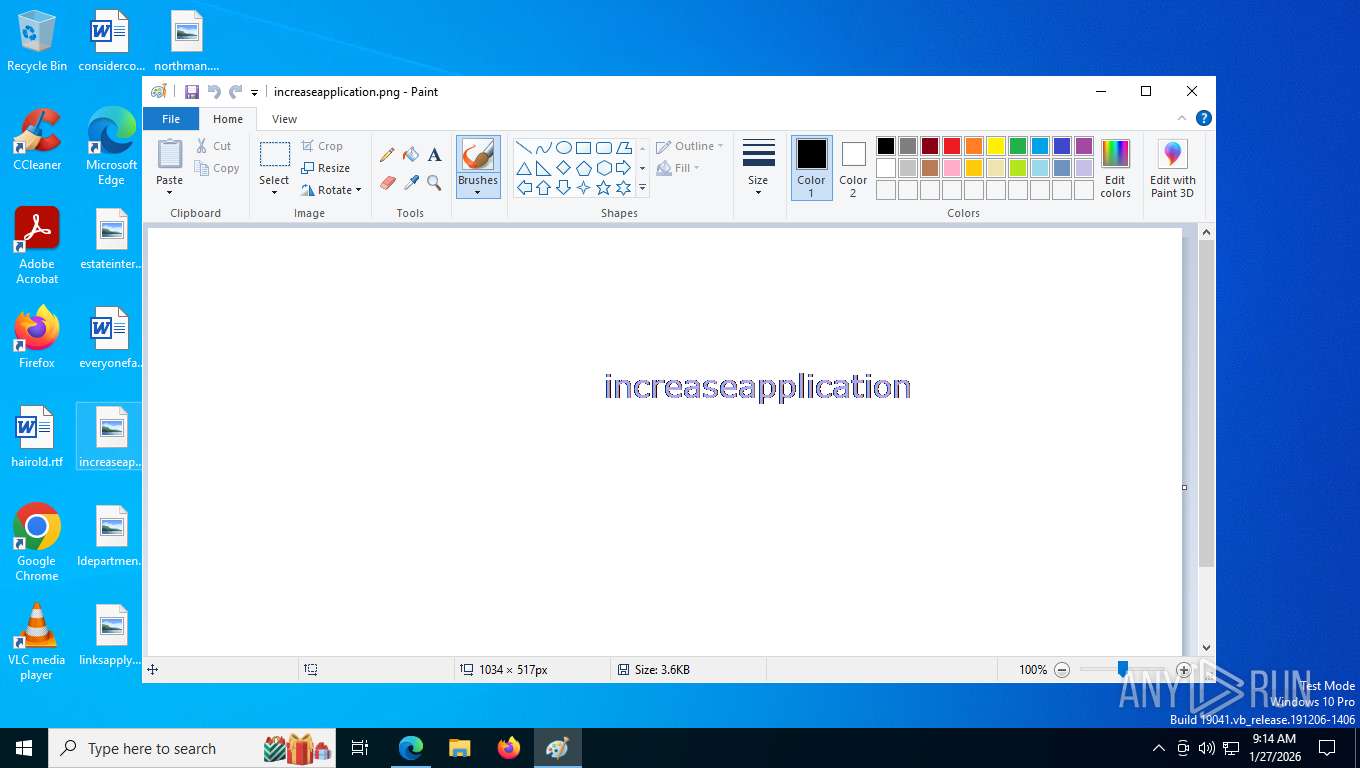Expand the Select dropdown arrow
Viewport: 1360px width, 768px height.
(x=274, y=192)
